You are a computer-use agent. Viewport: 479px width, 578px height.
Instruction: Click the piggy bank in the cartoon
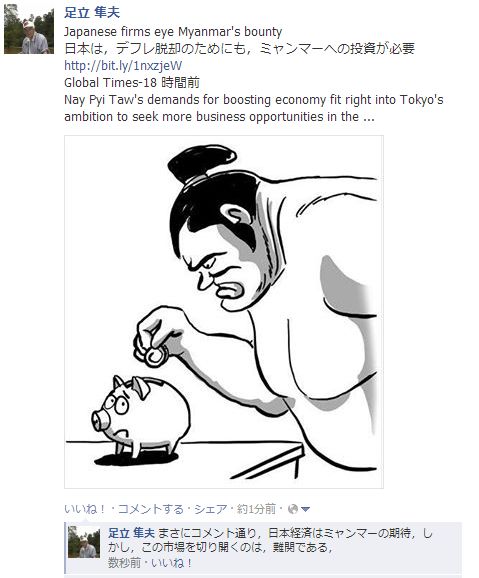point(141,415)
